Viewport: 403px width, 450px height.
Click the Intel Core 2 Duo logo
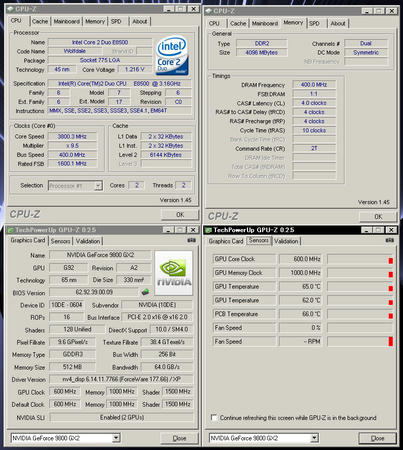click(x=172, y=56)
